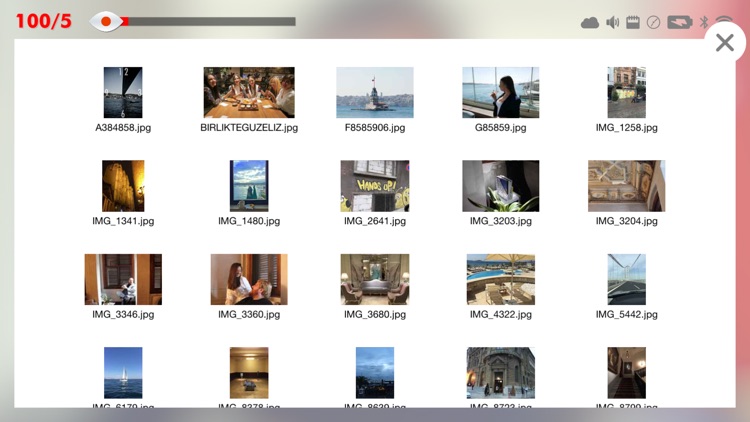Viewport: 750px width, 422px height.
Task: Select the IMG_5442.jpg bridge thumbnail
Action: pos(627,279)
